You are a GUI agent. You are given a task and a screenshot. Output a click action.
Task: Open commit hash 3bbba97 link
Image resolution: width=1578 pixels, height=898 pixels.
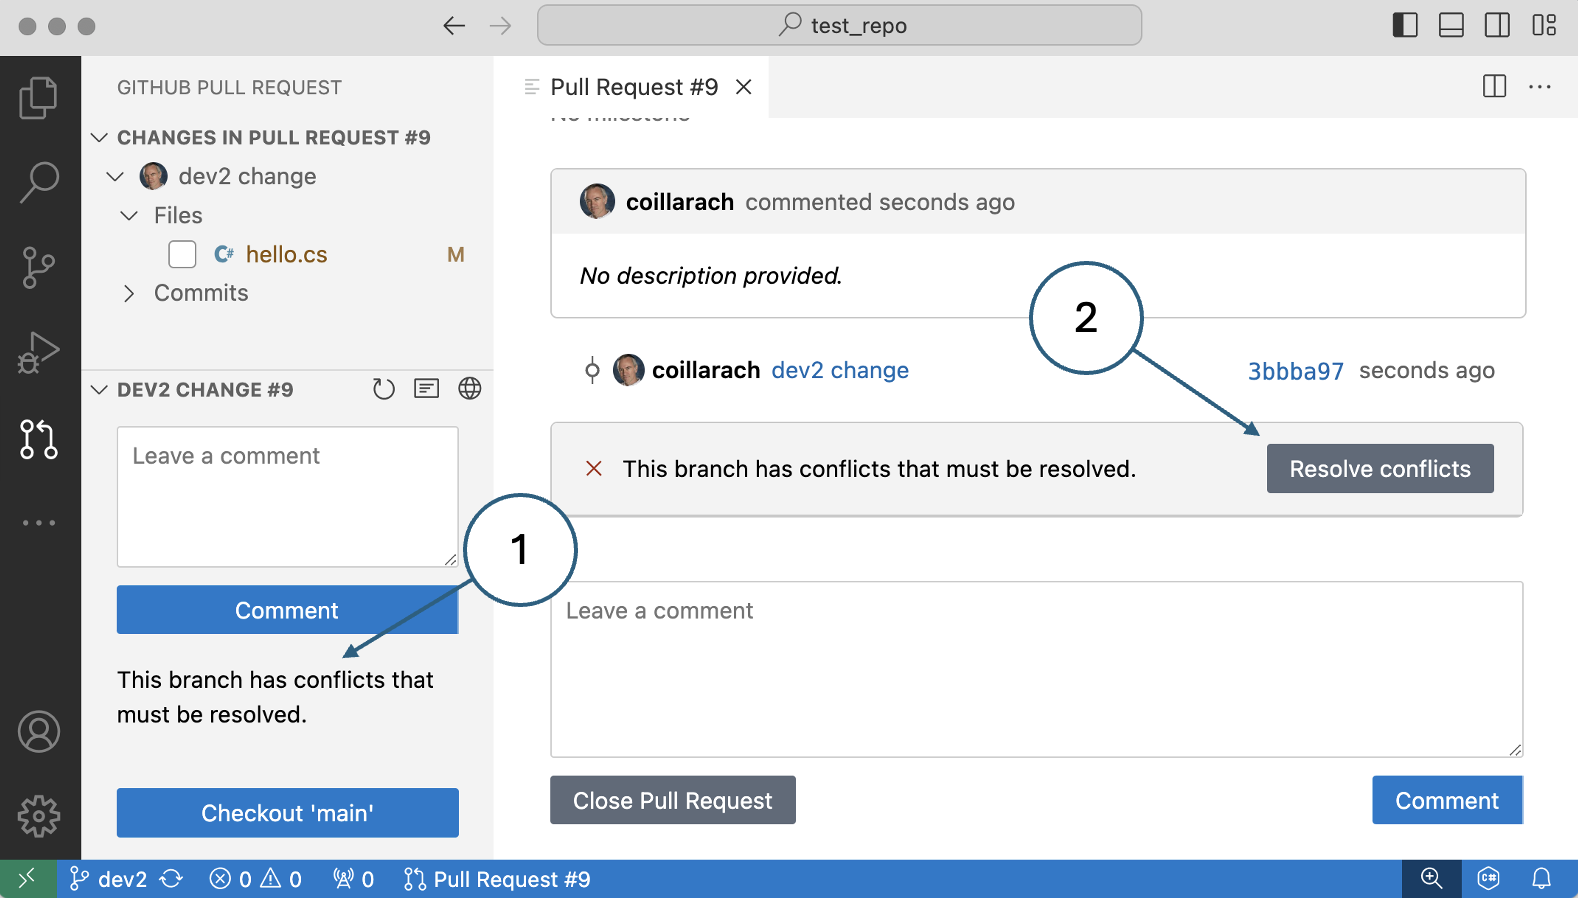pyautogui.click(x=1296, y=371)
